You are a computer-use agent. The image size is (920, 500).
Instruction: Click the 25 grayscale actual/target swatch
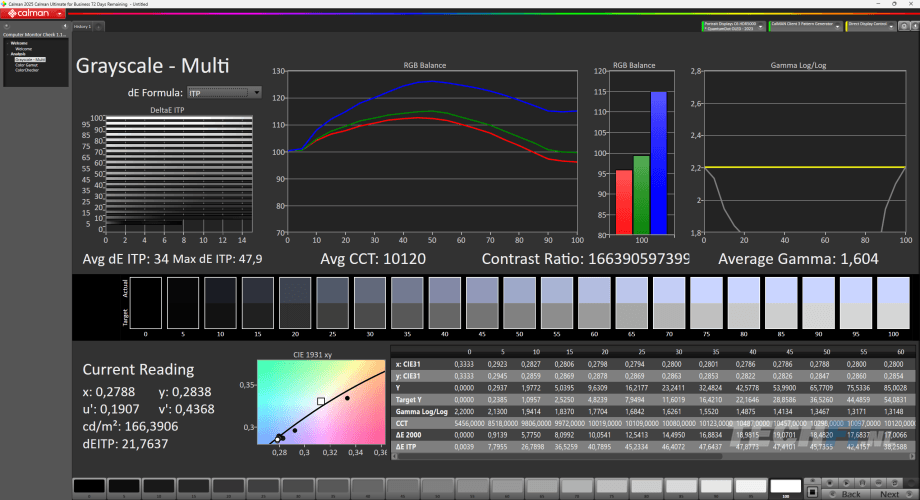point(332,303)
